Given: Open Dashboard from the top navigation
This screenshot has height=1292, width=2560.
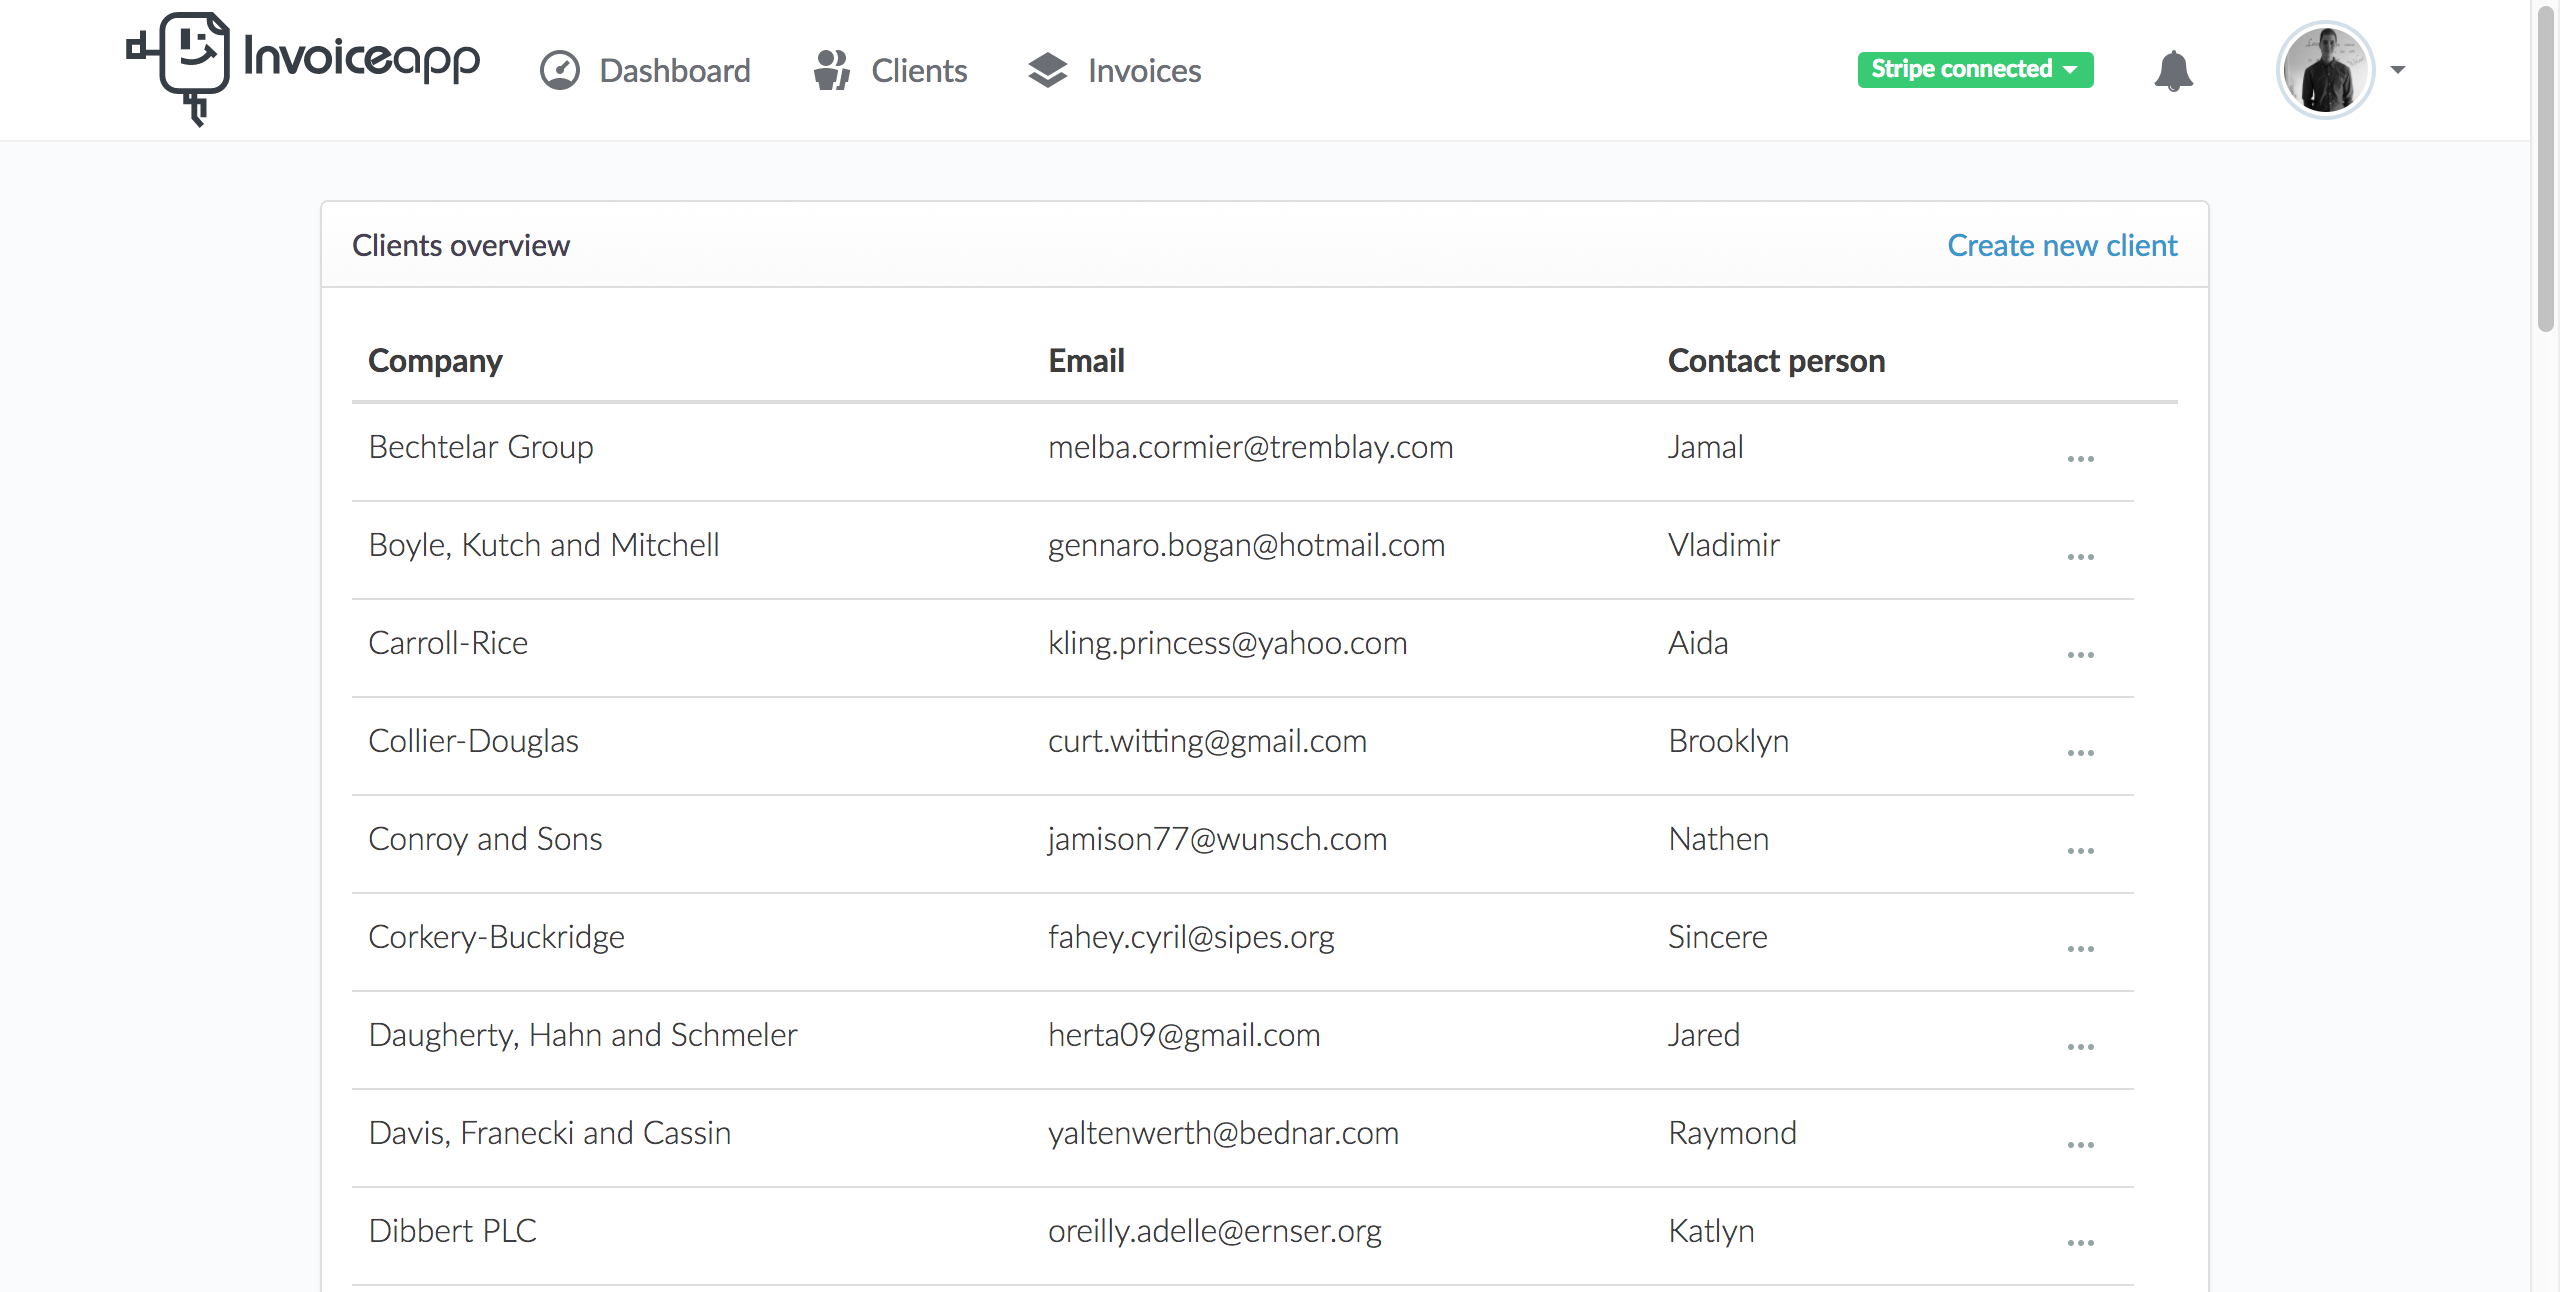Looking at the screenshot, I should point(674,70).
